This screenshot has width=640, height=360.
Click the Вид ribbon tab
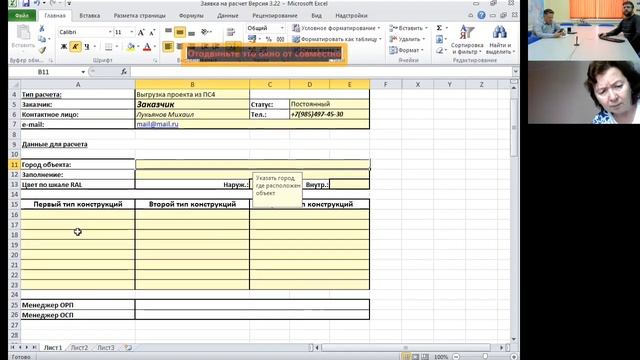(316, 16)
